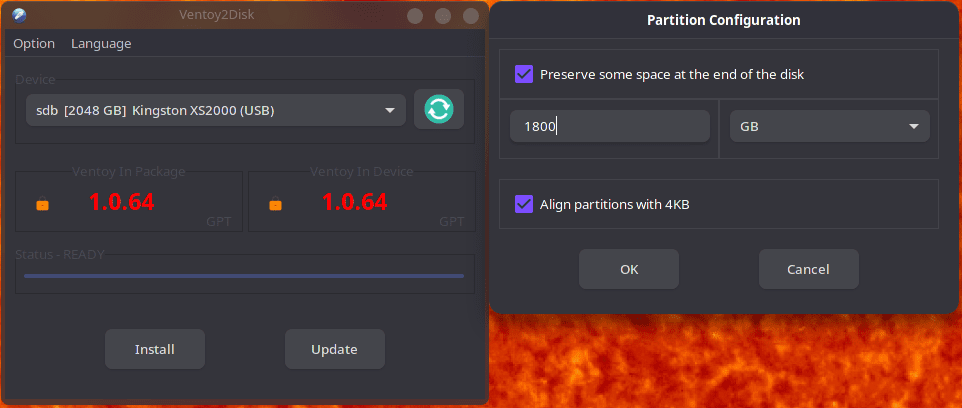
Task: Click the lock icon under Ventoy In Device
Action: coord(275,203)
